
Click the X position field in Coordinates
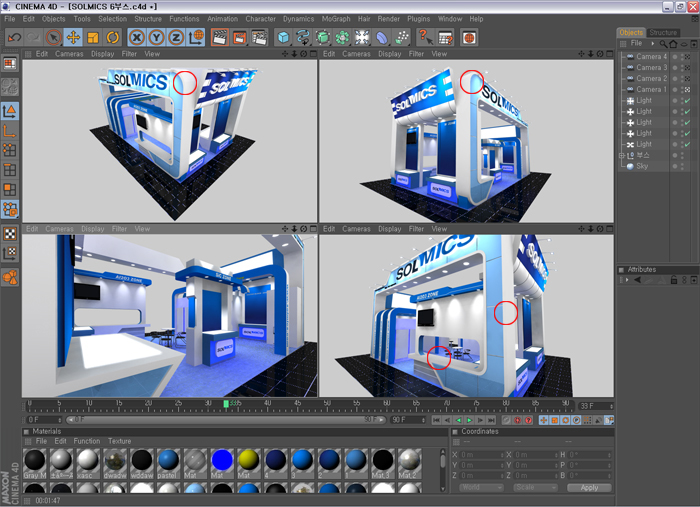[x=482, y=455]
